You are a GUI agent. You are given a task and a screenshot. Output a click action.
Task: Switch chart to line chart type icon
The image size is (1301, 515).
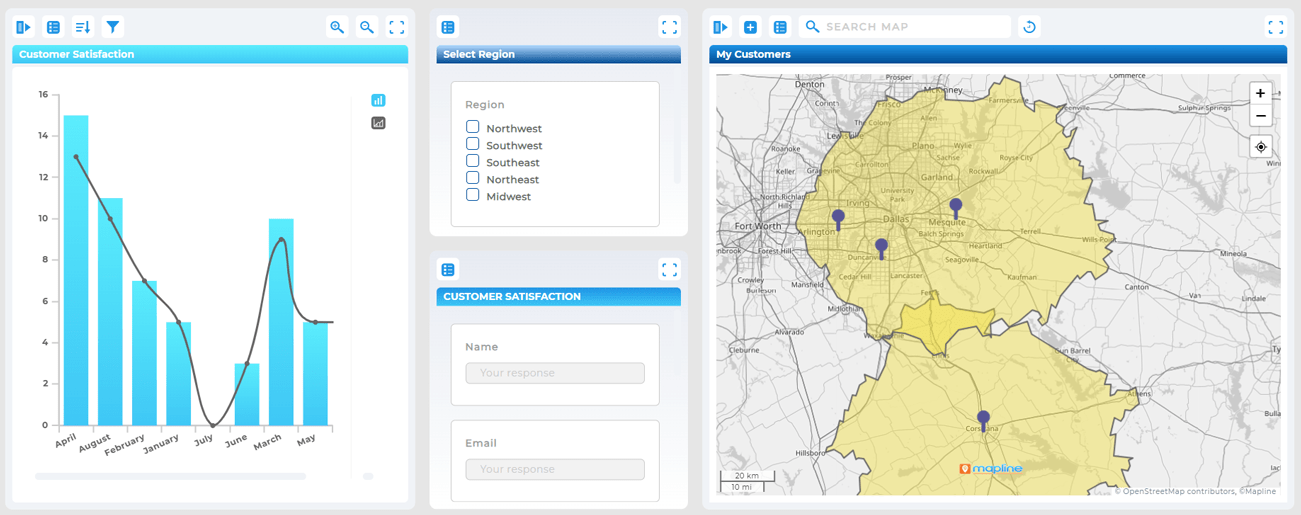click(x=378, y=123)
